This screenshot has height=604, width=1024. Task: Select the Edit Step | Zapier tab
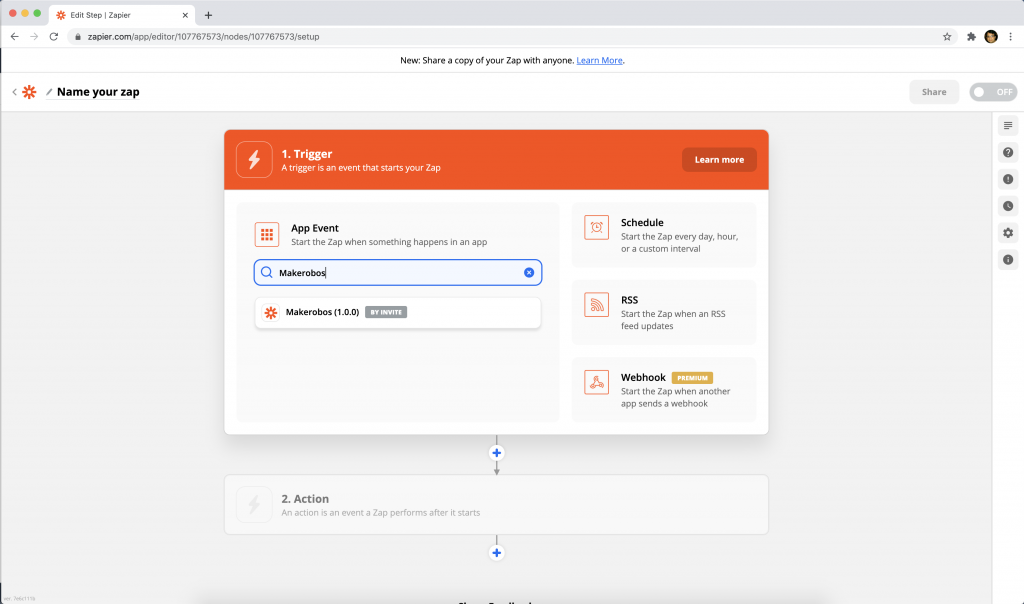pos(121,14)
